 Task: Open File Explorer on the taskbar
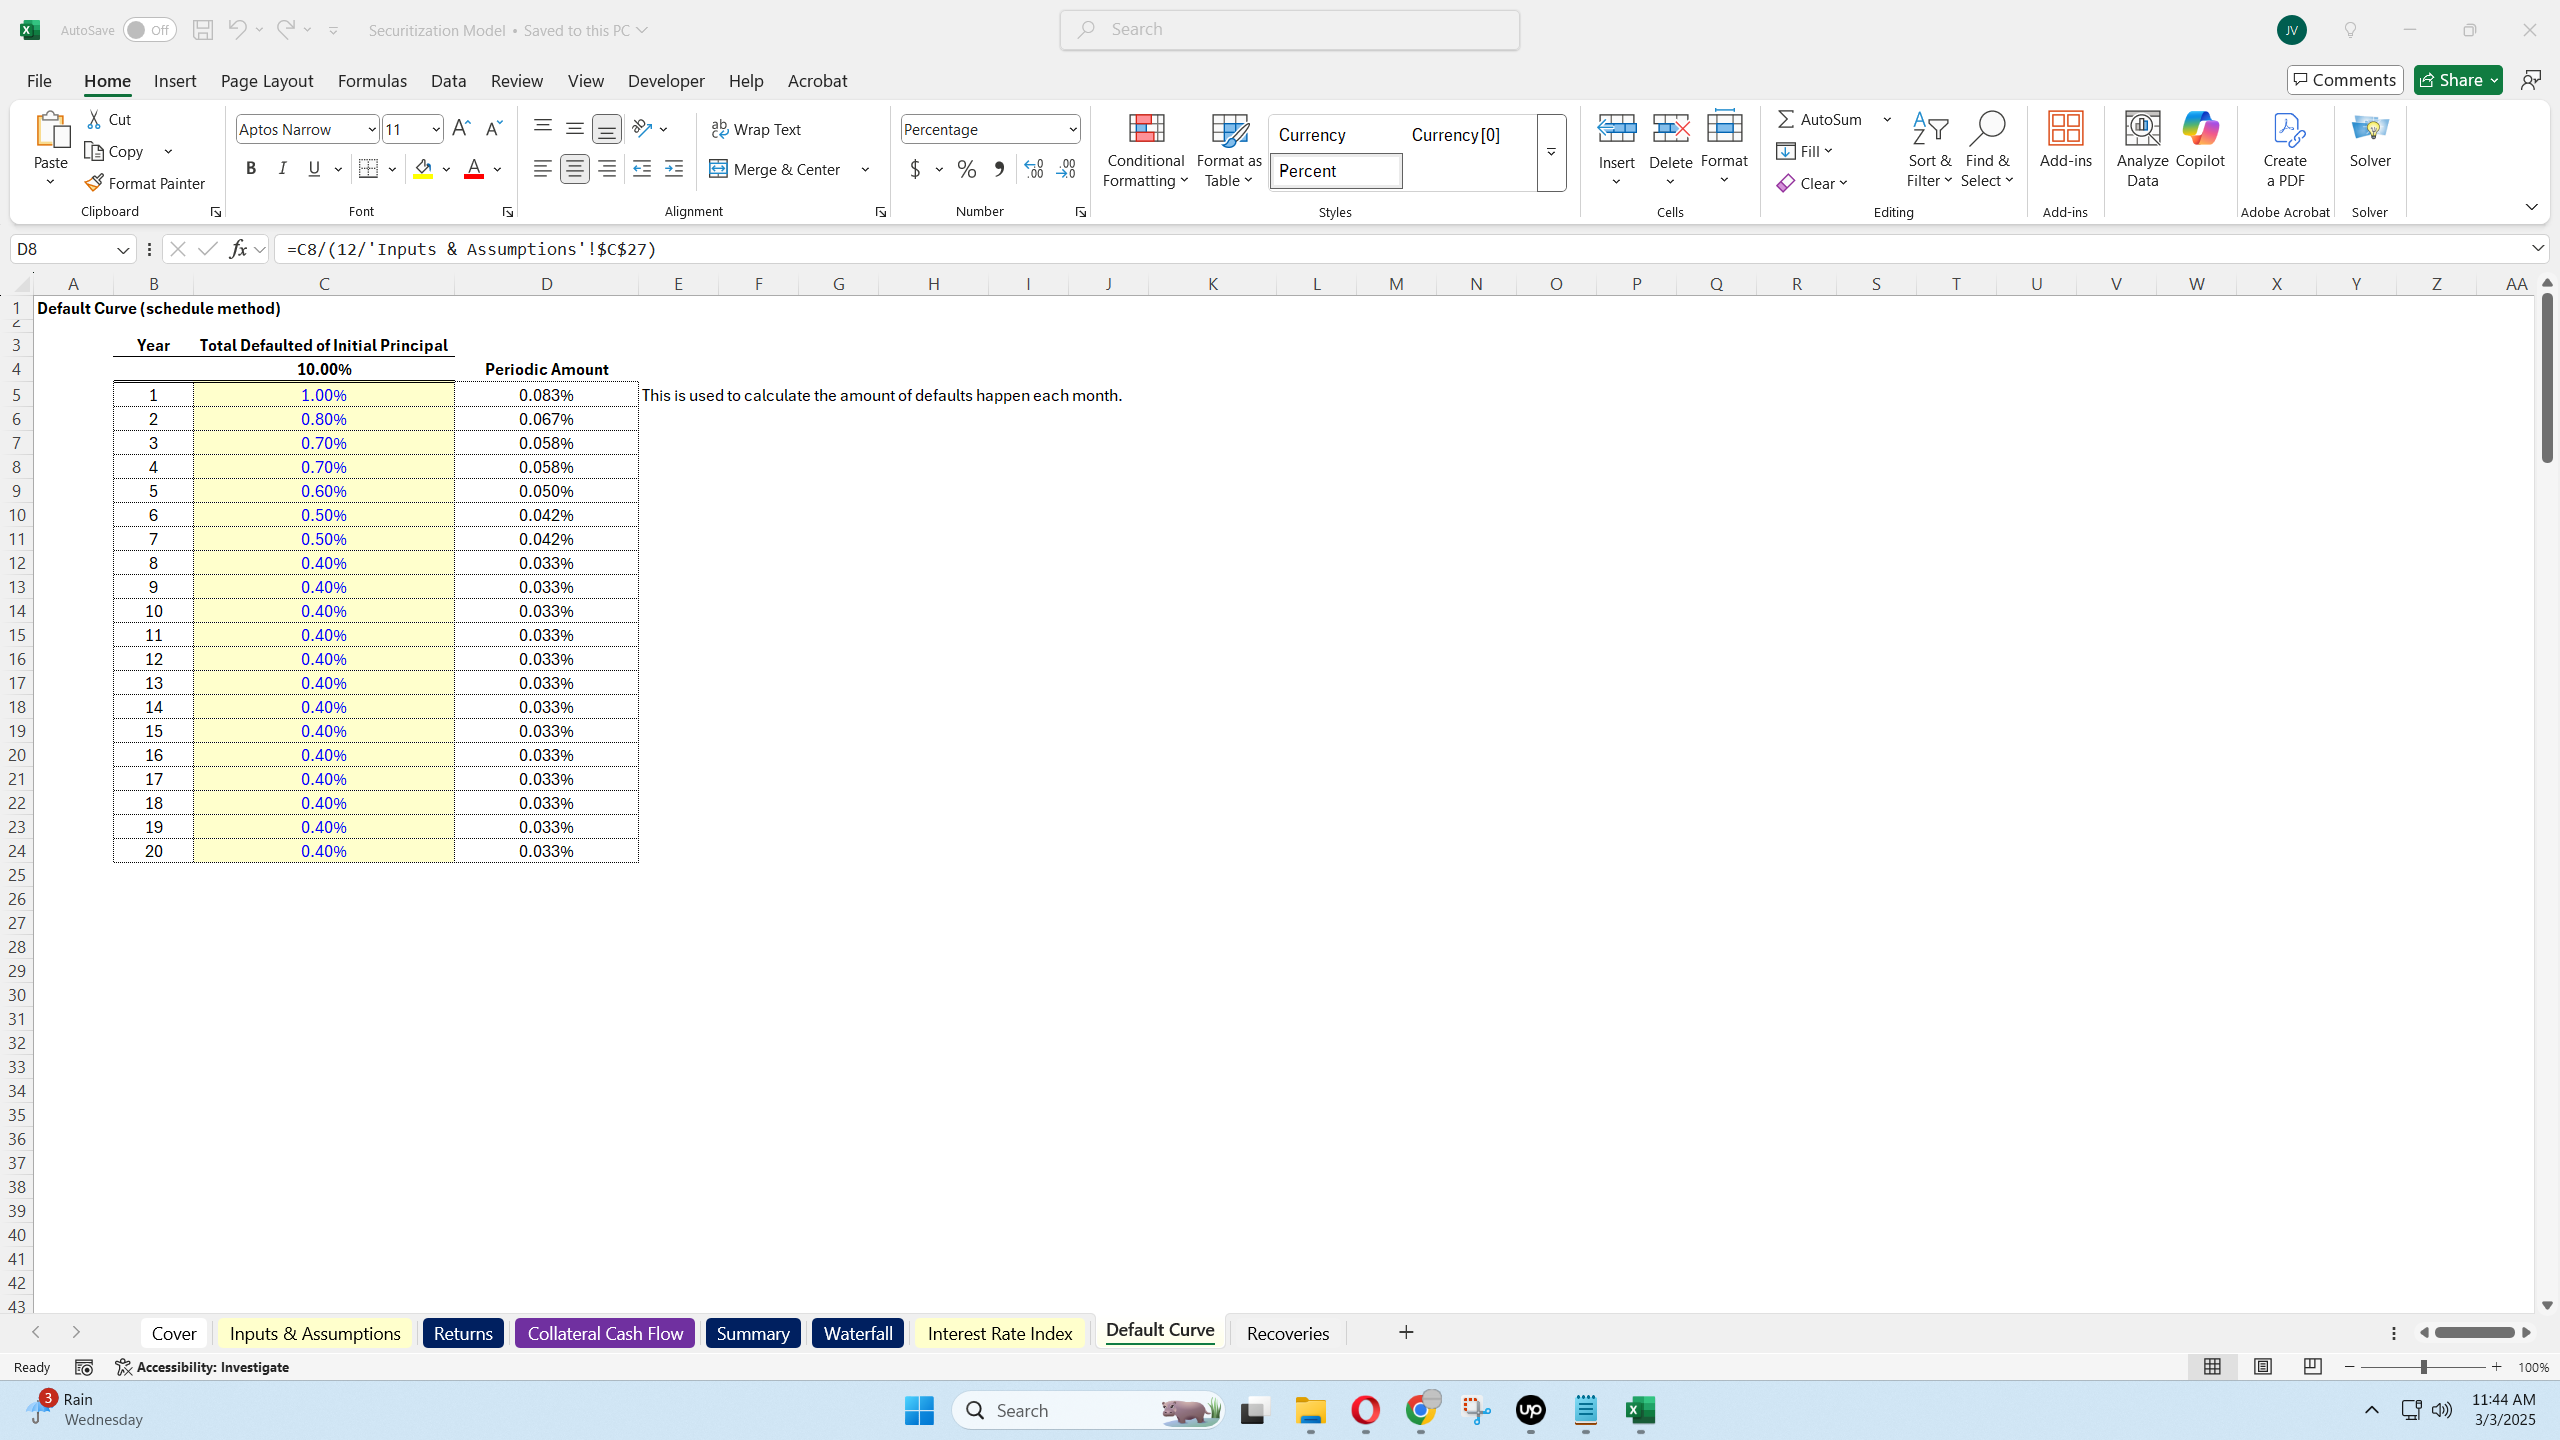pyautogui.click(x=1310, y=1411)
